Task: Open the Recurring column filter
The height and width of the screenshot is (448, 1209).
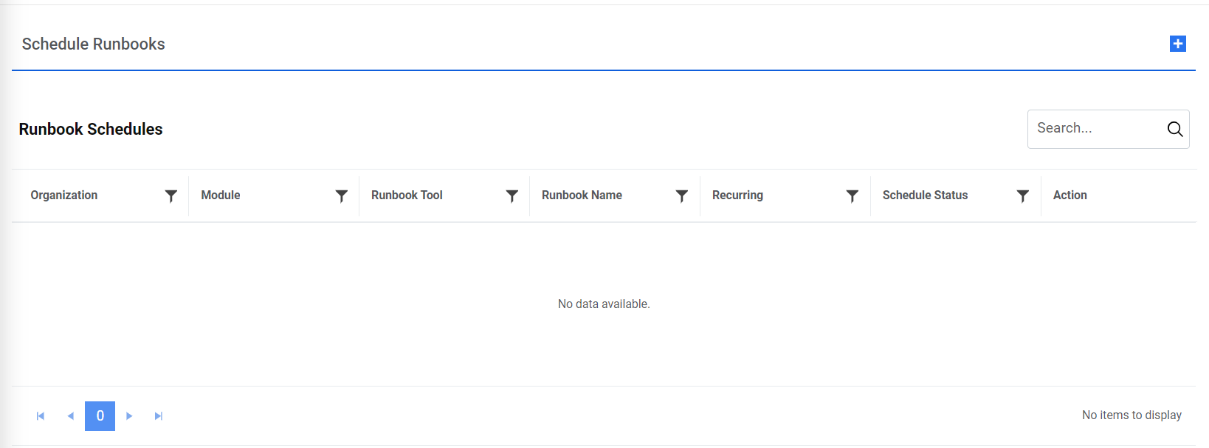Action: (852, 196)
